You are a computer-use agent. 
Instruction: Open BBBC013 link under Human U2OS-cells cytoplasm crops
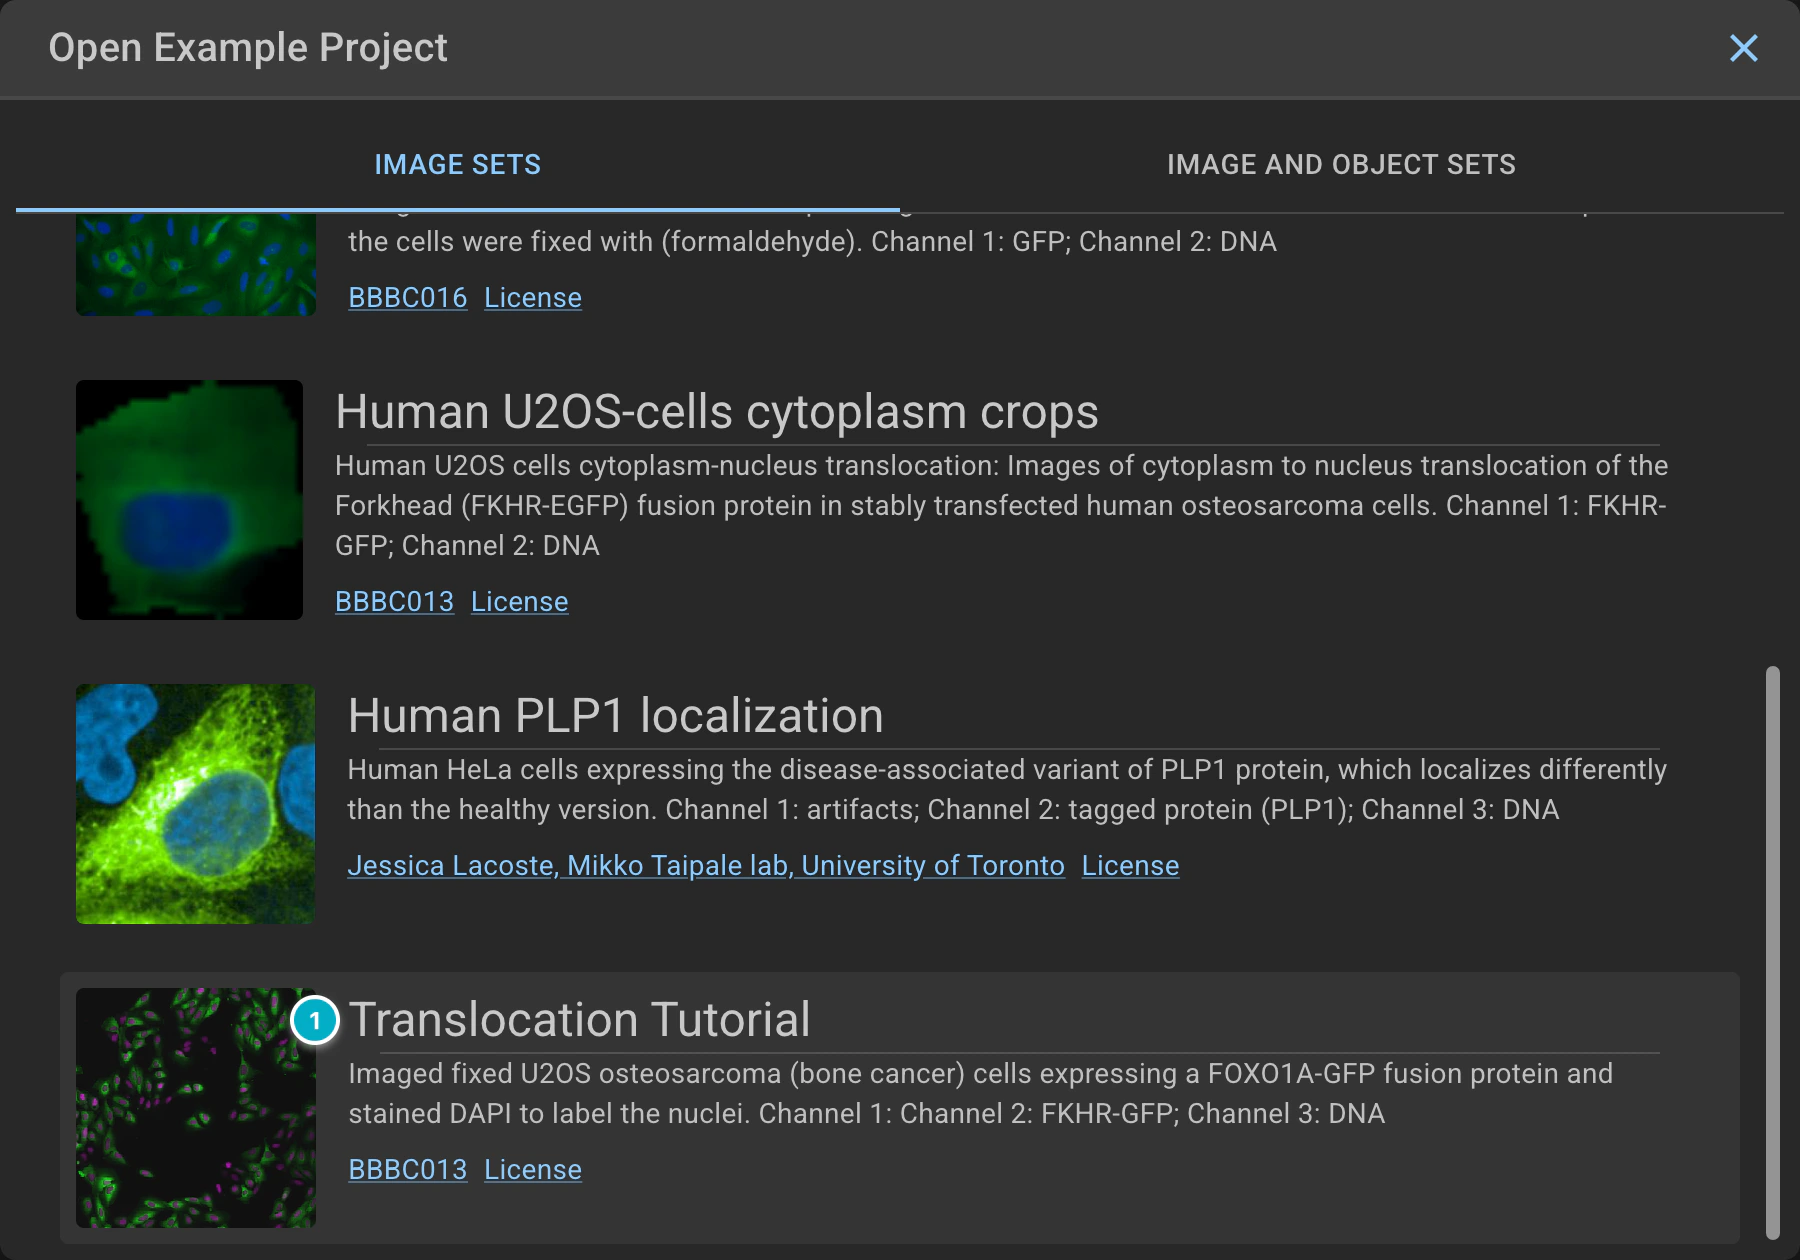394,602
